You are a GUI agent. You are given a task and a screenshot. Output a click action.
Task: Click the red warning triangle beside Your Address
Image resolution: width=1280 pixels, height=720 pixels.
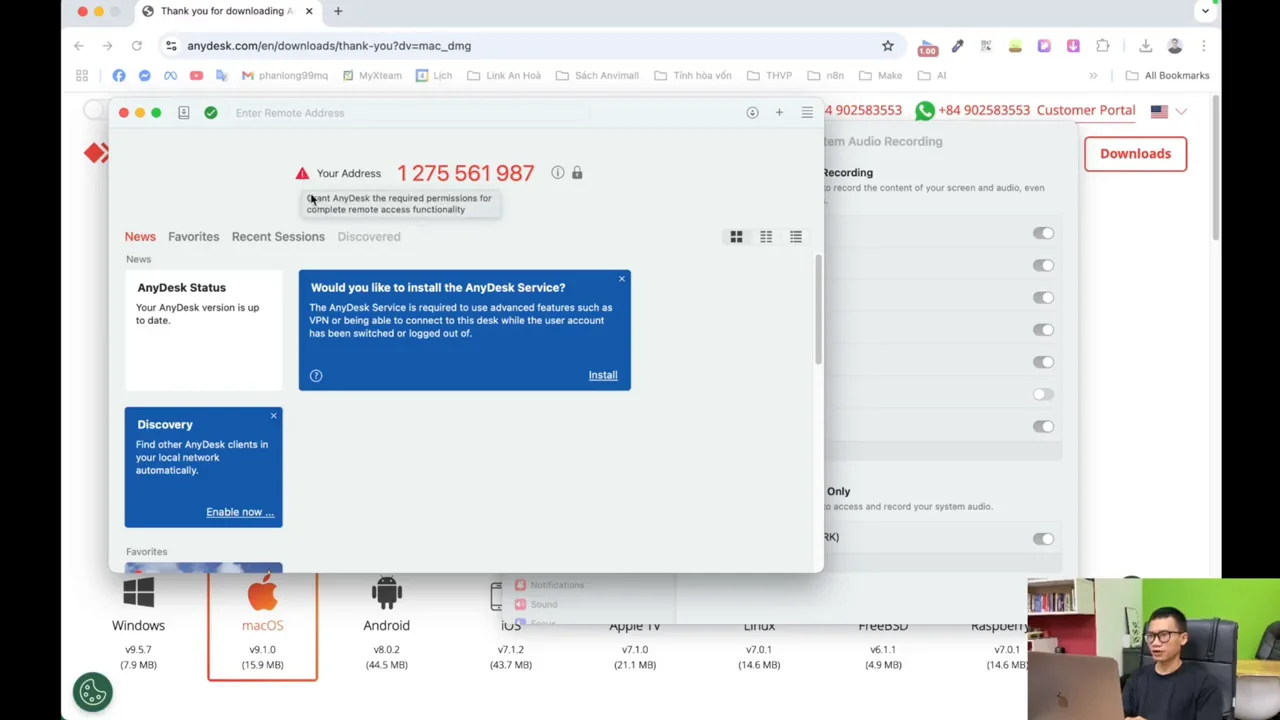point(302,173)
